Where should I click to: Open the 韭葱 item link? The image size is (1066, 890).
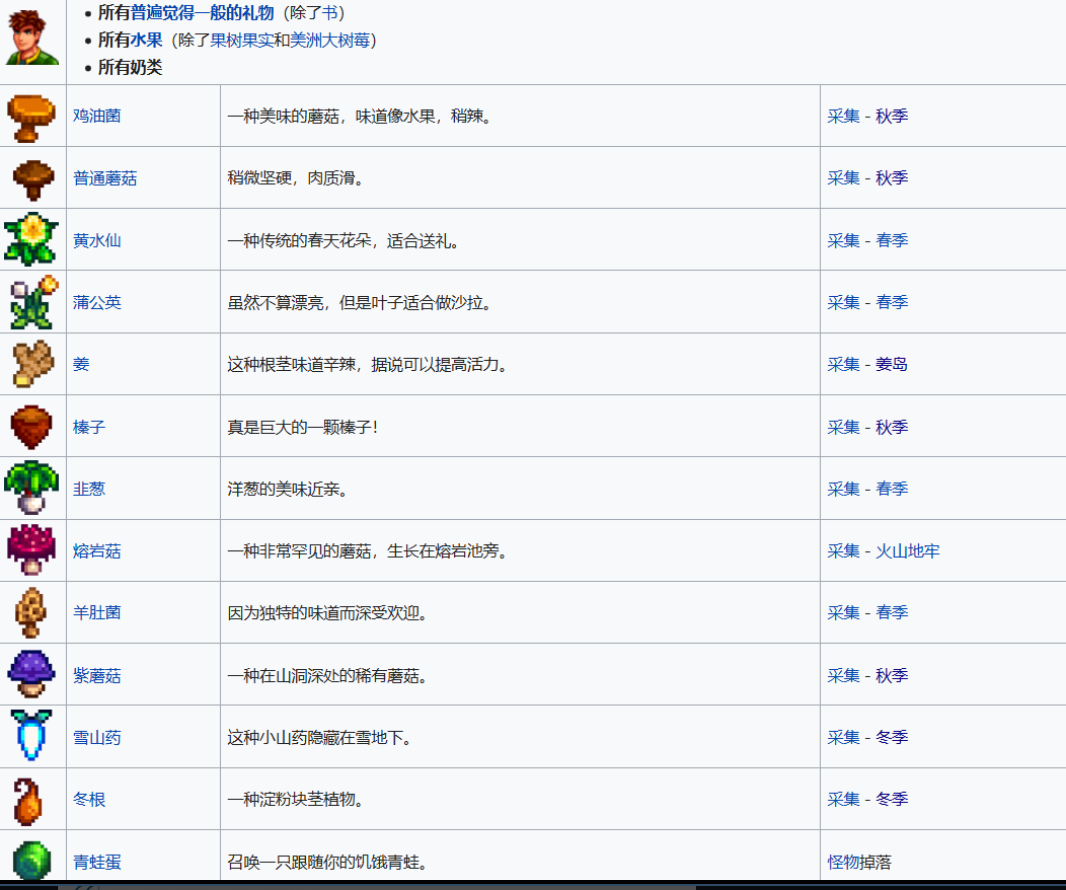point(89,489)
